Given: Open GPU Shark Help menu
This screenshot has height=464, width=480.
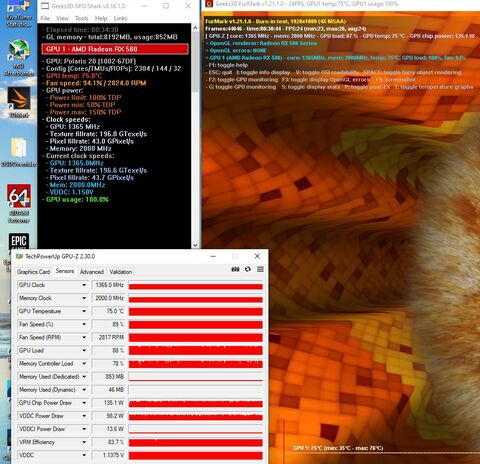Looking at the screenshot, I should tap(101, 18).
